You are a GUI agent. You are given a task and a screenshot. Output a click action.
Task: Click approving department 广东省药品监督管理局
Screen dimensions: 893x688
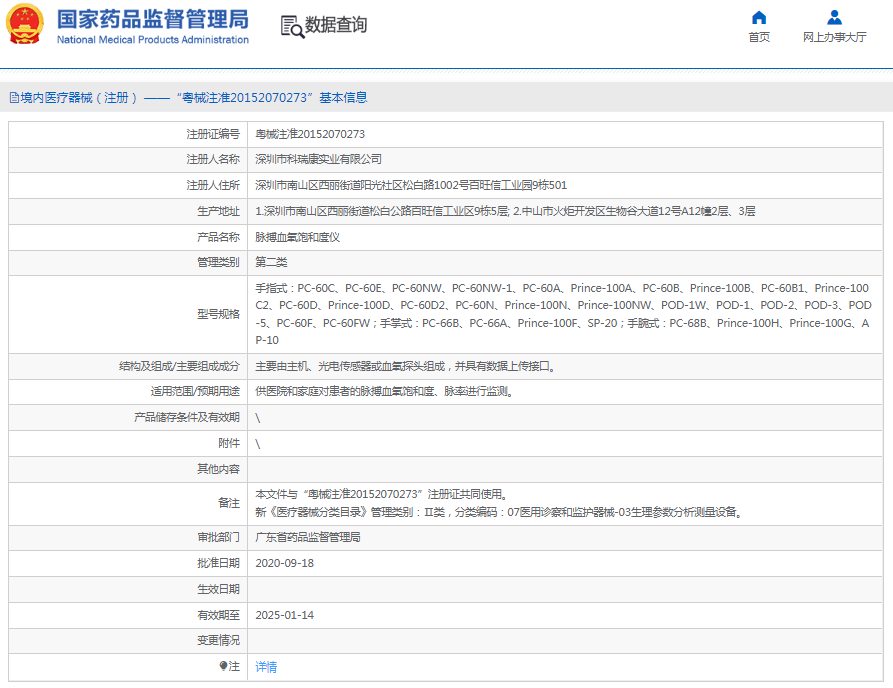click(x=308, y=537)
